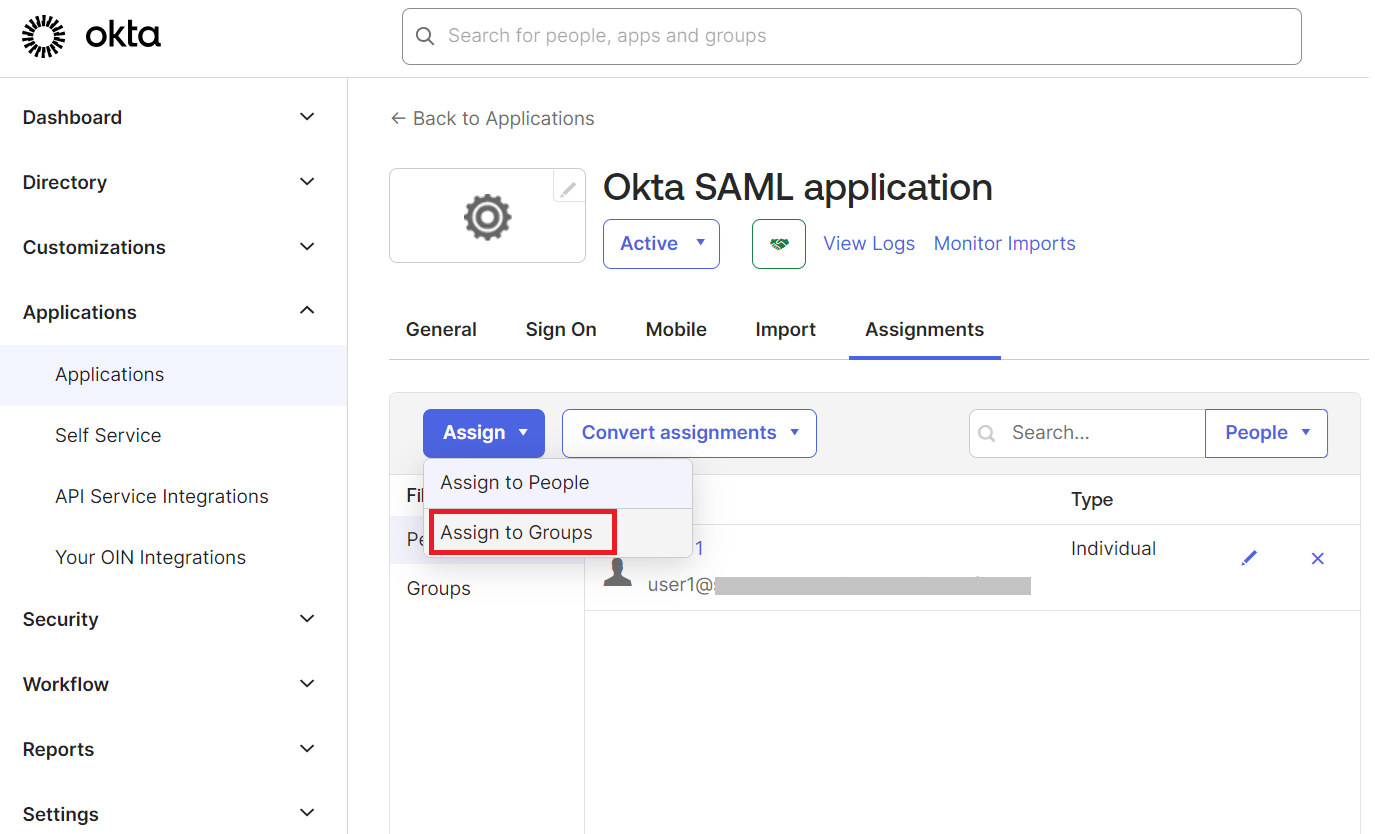Open Convert assignments dropdown
The image size is (1375, 834).
point(689,433)
